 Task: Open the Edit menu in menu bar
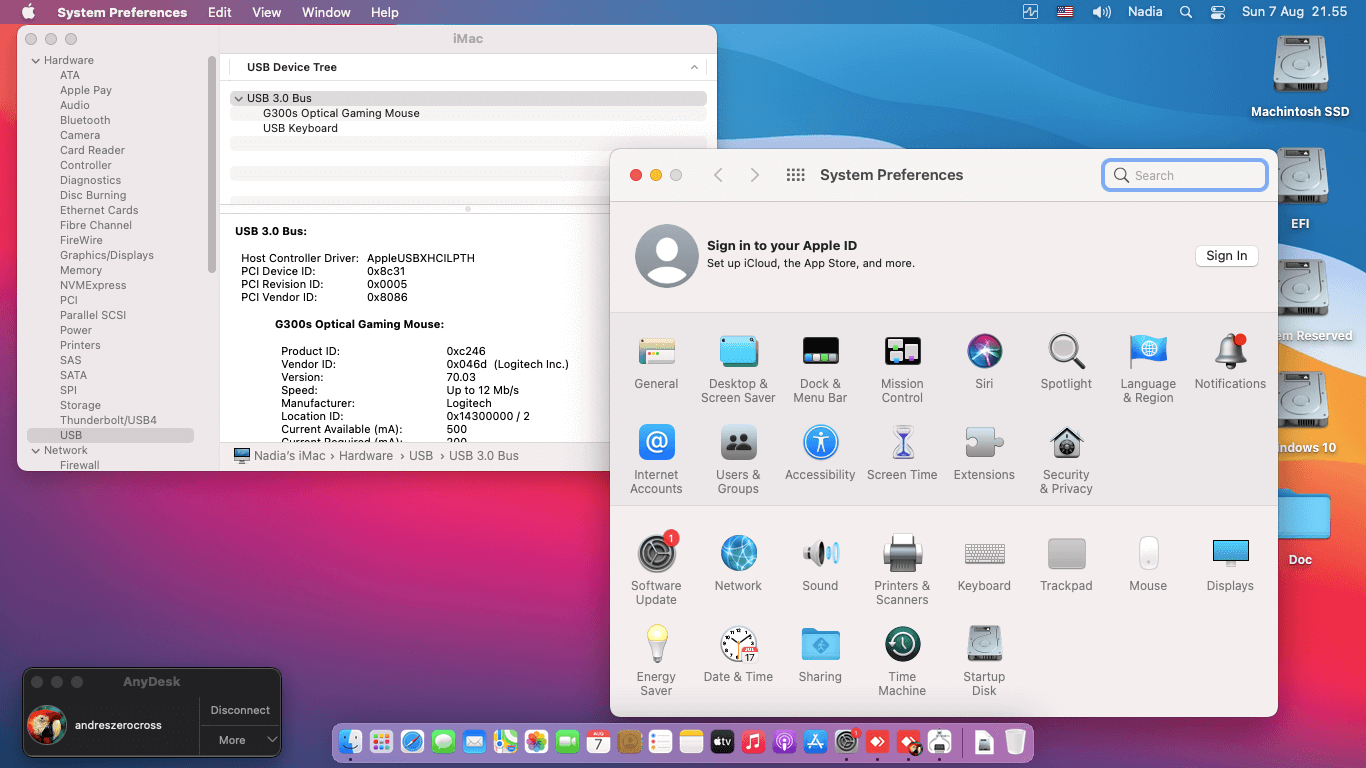coord(219,12)
